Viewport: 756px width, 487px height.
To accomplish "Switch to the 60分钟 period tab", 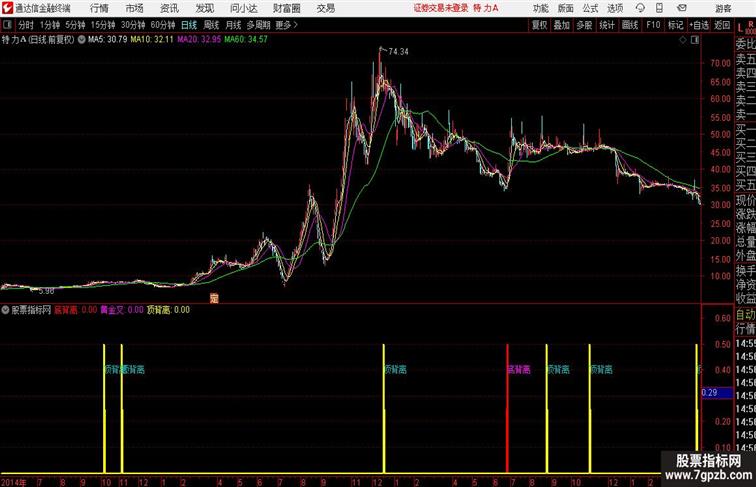I will coord(163,25).
